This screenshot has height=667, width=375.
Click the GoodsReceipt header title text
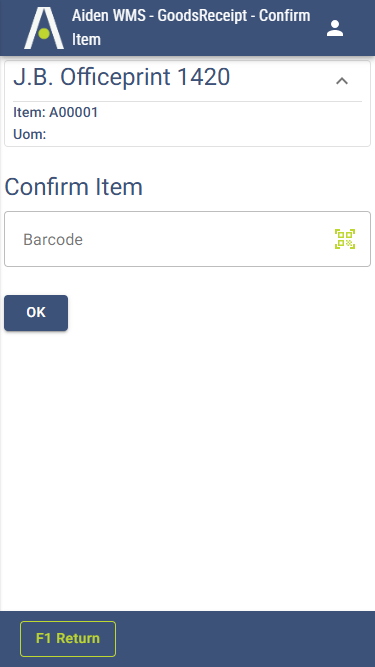202,16
